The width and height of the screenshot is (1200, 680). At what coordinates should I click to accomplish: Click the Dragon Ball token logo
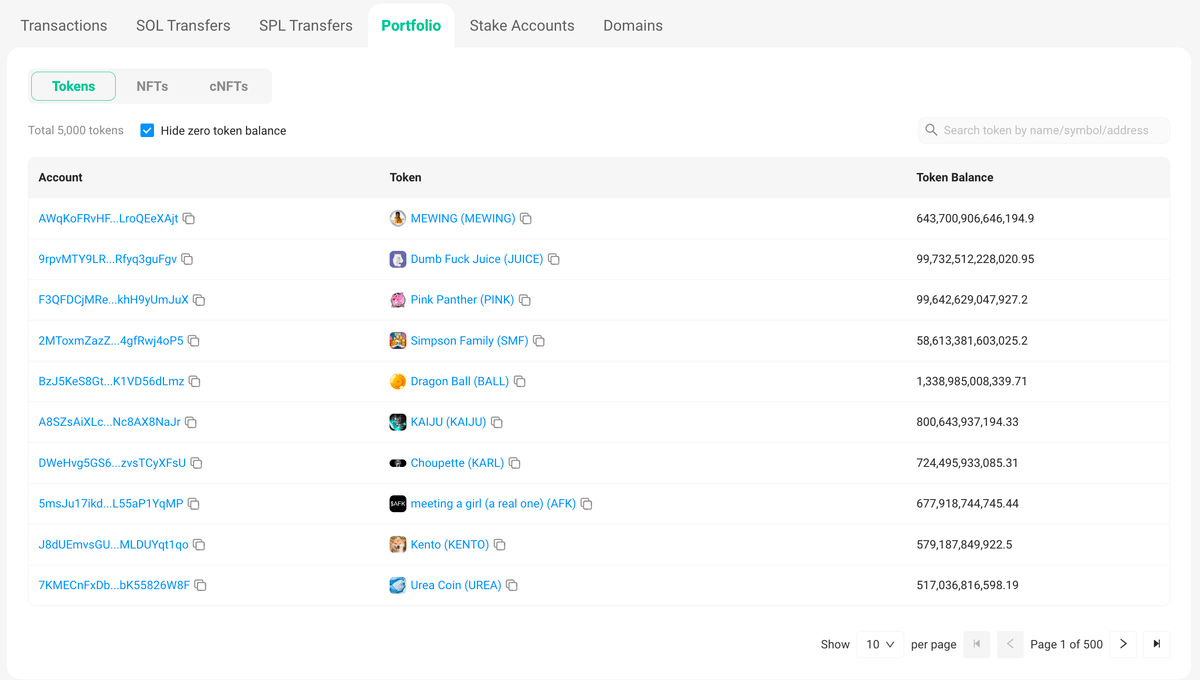tap(397, 381)
